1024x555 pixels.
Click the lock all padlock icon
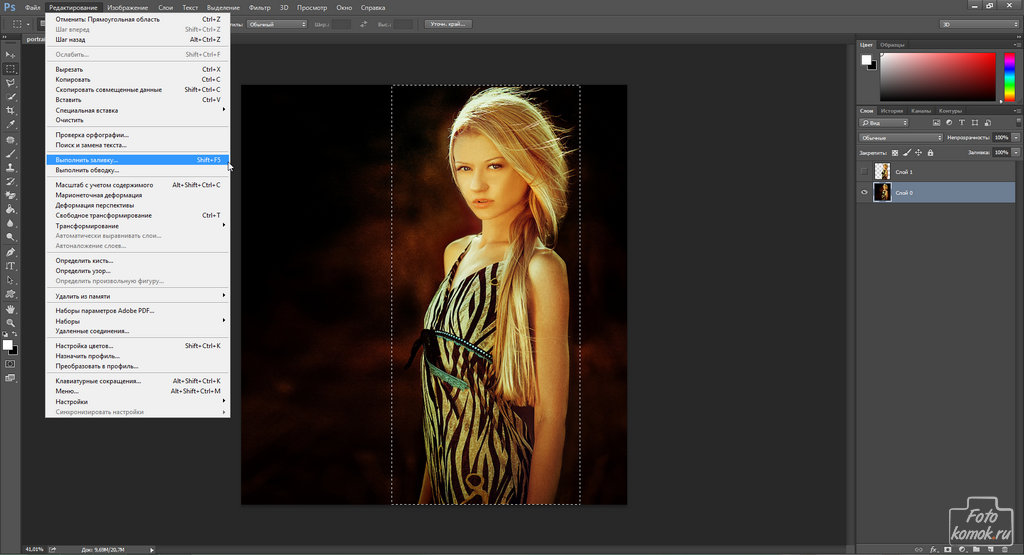click(932, 153)
